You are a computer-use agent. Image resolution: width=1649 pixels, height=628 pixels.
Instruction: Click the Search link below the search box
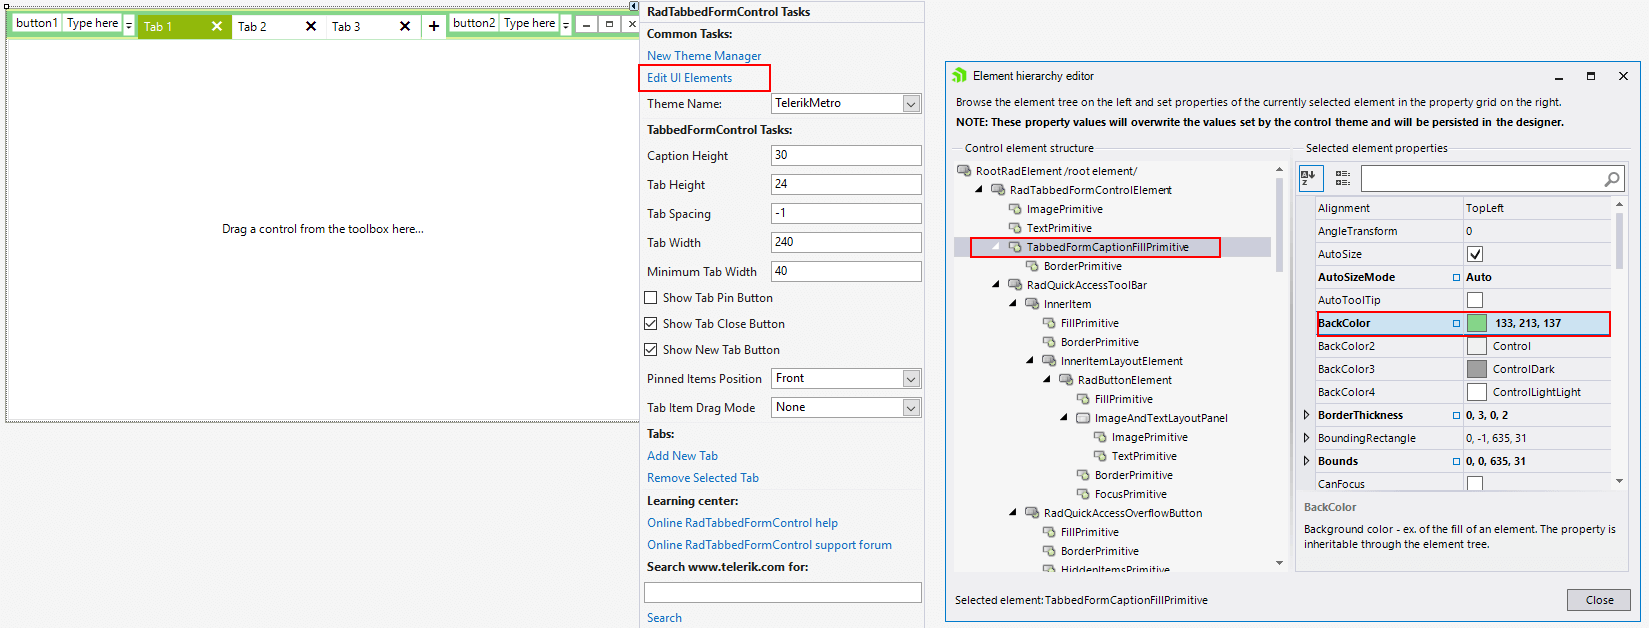(664, 618)
